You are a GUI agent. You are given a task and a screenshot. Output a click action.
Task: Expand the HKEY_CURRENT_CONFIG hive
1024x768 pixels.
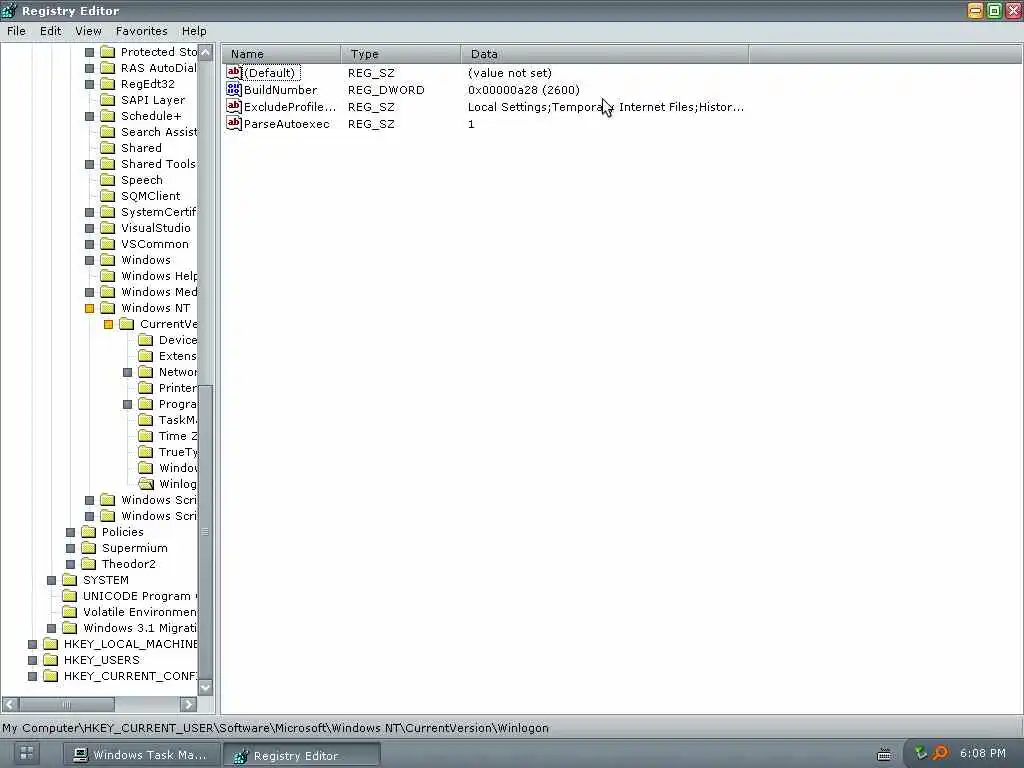(x=32, y=676)
